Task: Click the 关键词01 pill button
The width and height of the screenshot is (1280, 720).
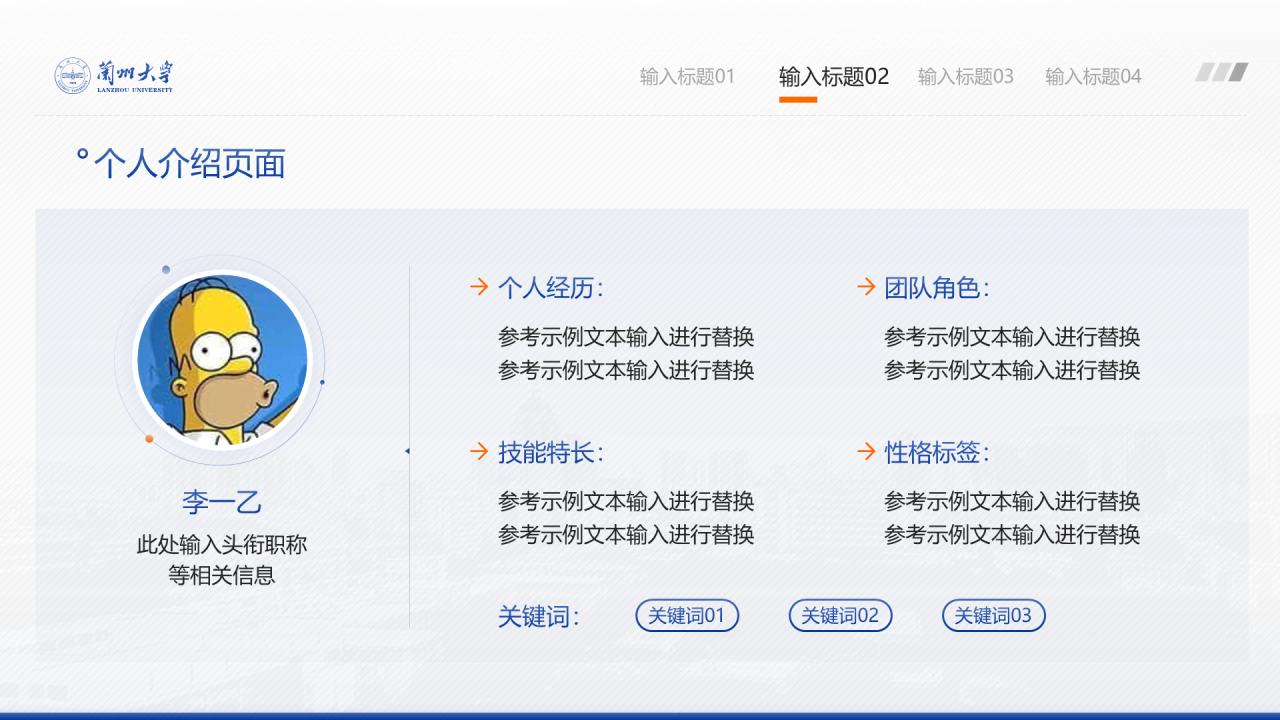Action: [x=687, y=615]
